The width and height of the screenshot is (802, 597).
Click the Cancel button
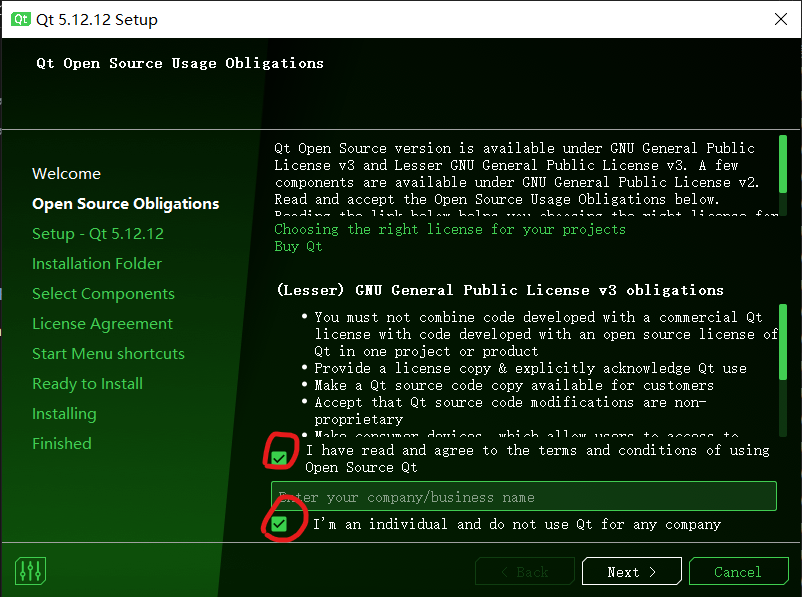pos(738,571)
